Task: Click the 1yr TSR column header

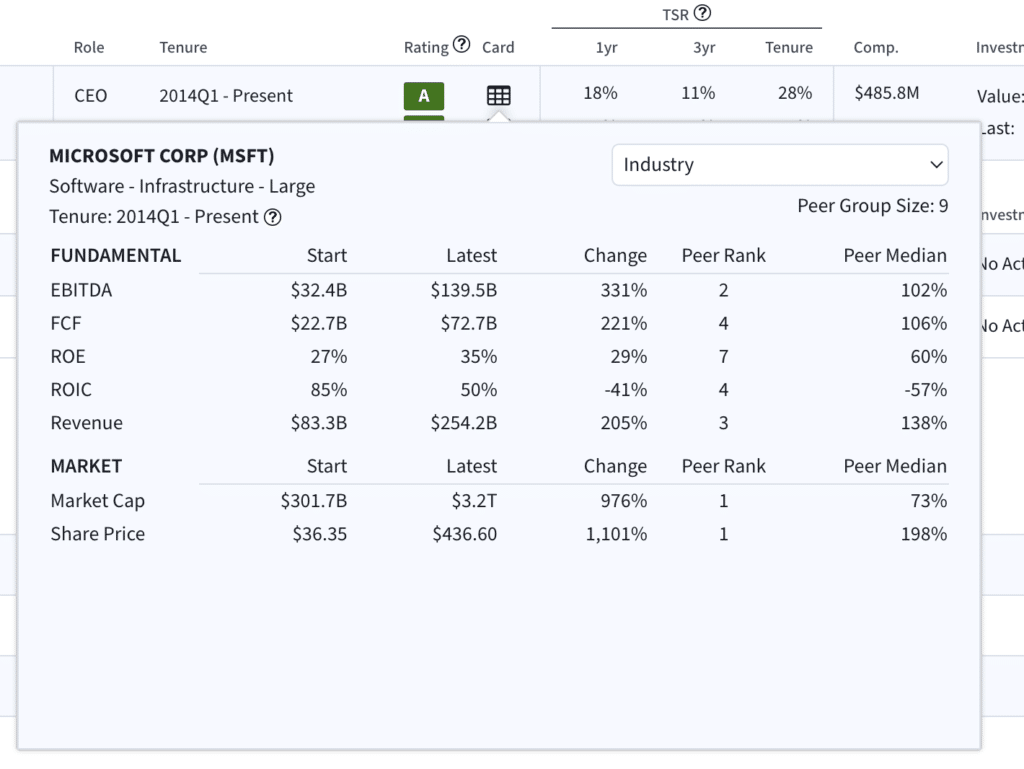Action: (x=607, y=48)
